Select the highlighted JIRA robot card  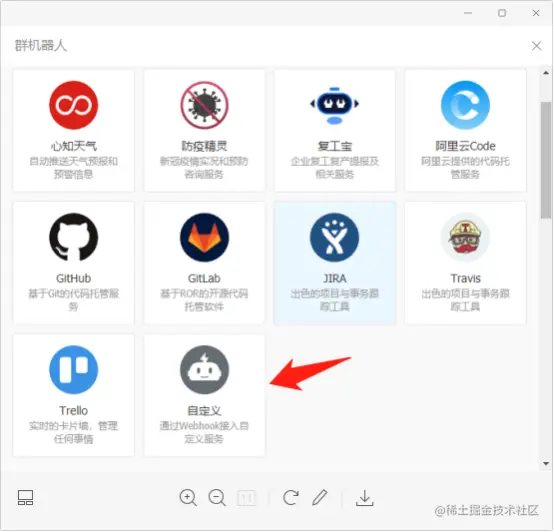(x=335, y=263)
